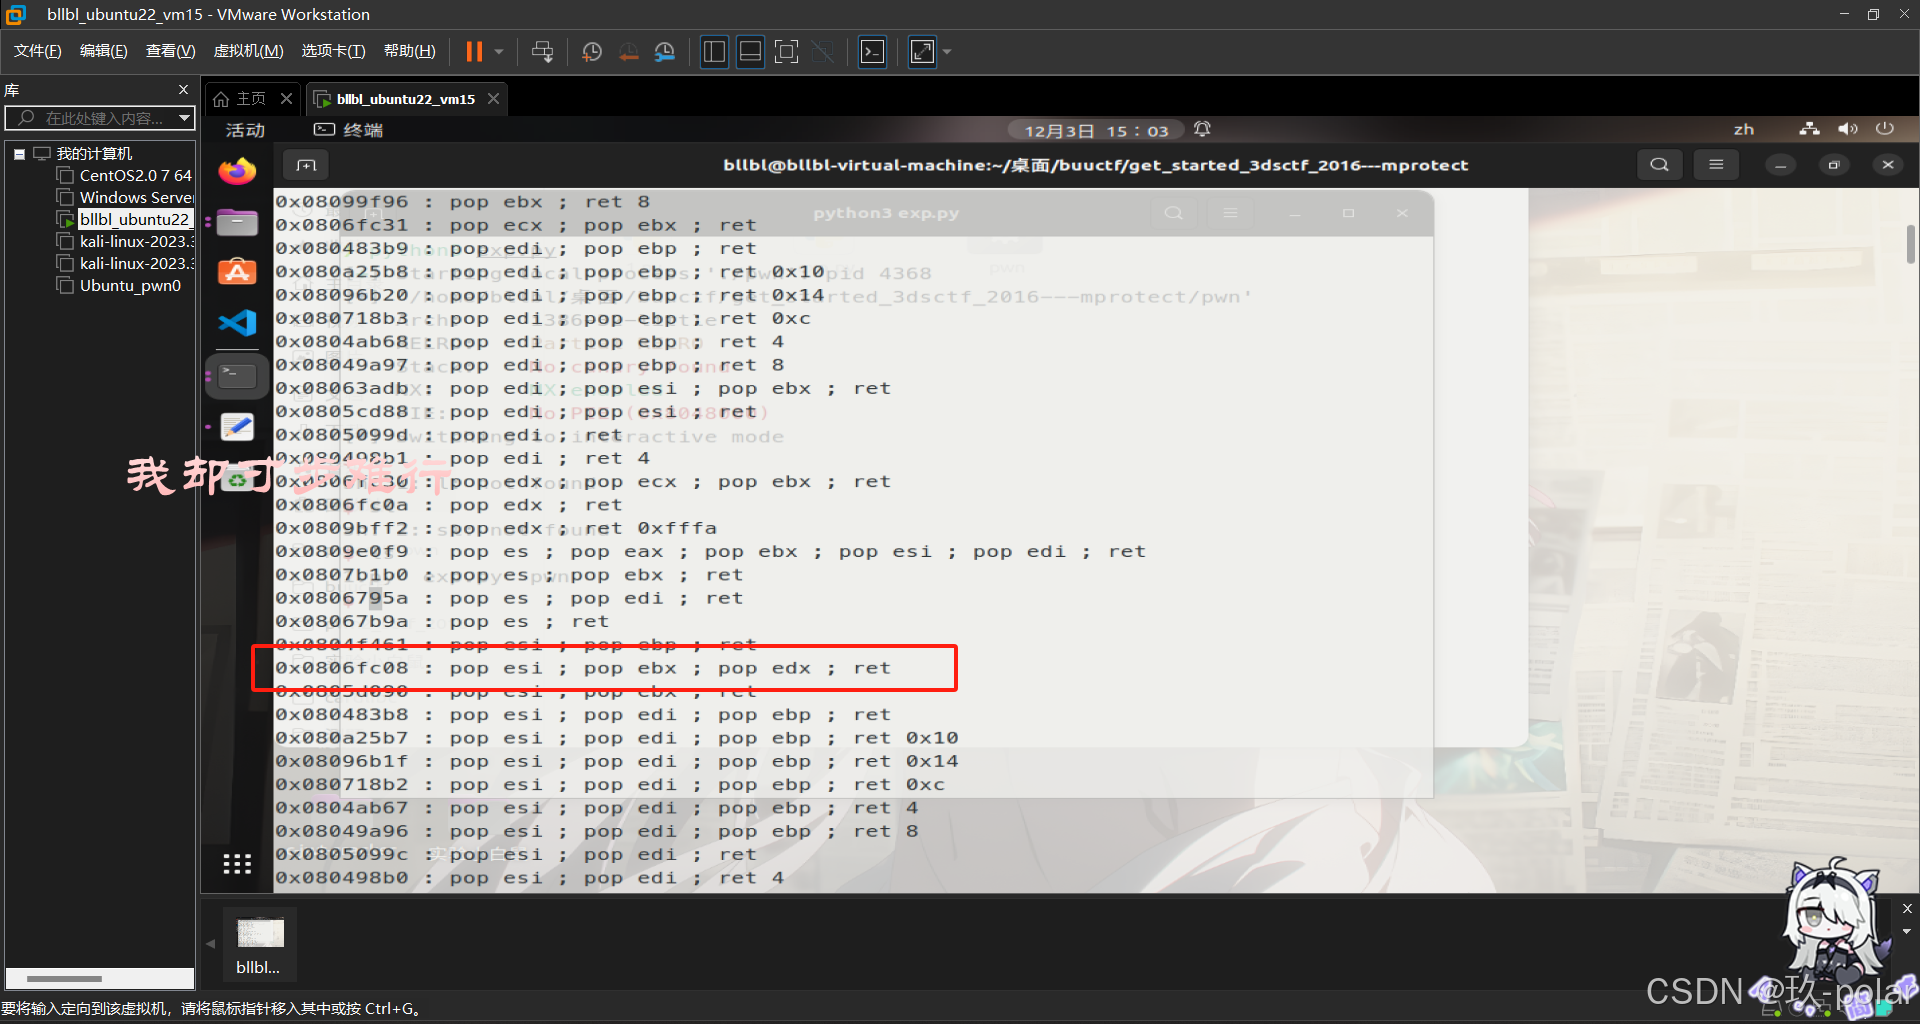This screenshot has width=1920, height=1024.
Task: Take a snapshot of the VM
Action: coord(591,51)
